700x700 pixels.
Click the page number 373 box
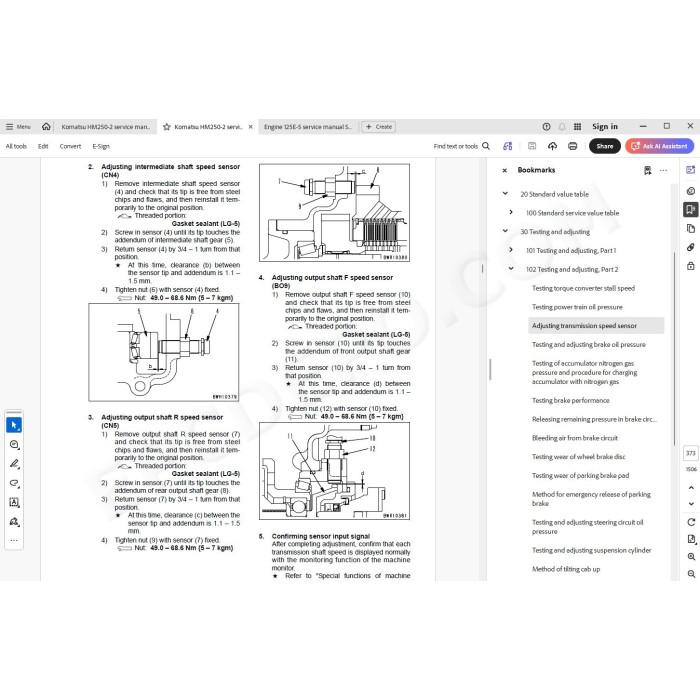click(691, 453)
